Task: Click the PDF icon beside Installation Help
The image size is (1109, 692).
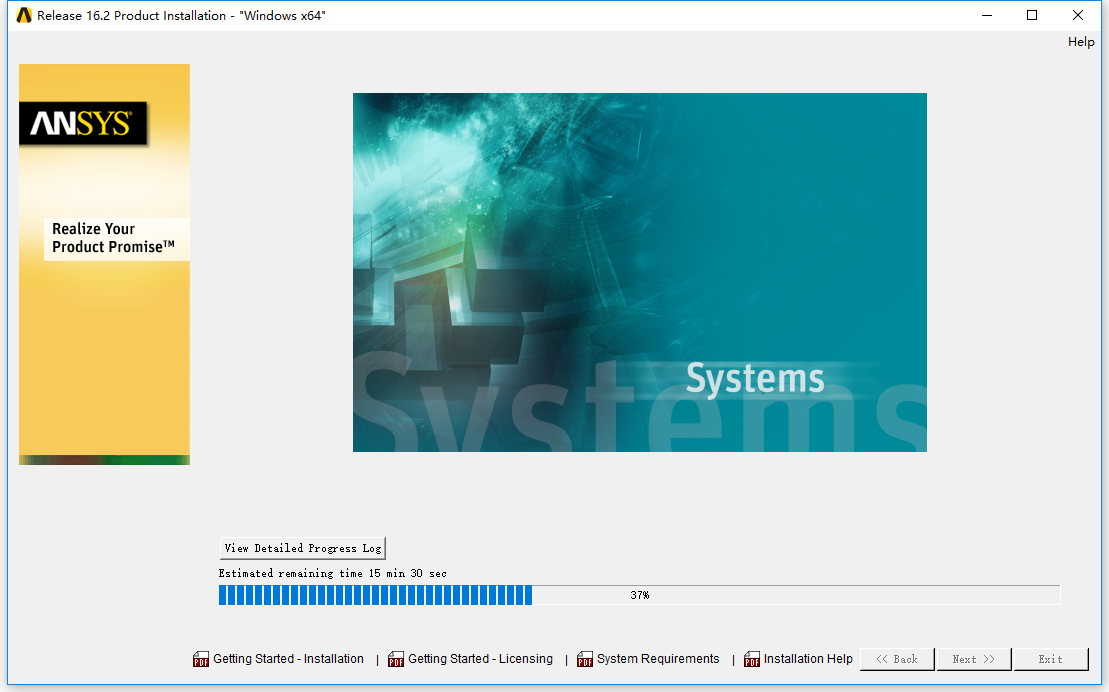Action: tap(752, 659)
